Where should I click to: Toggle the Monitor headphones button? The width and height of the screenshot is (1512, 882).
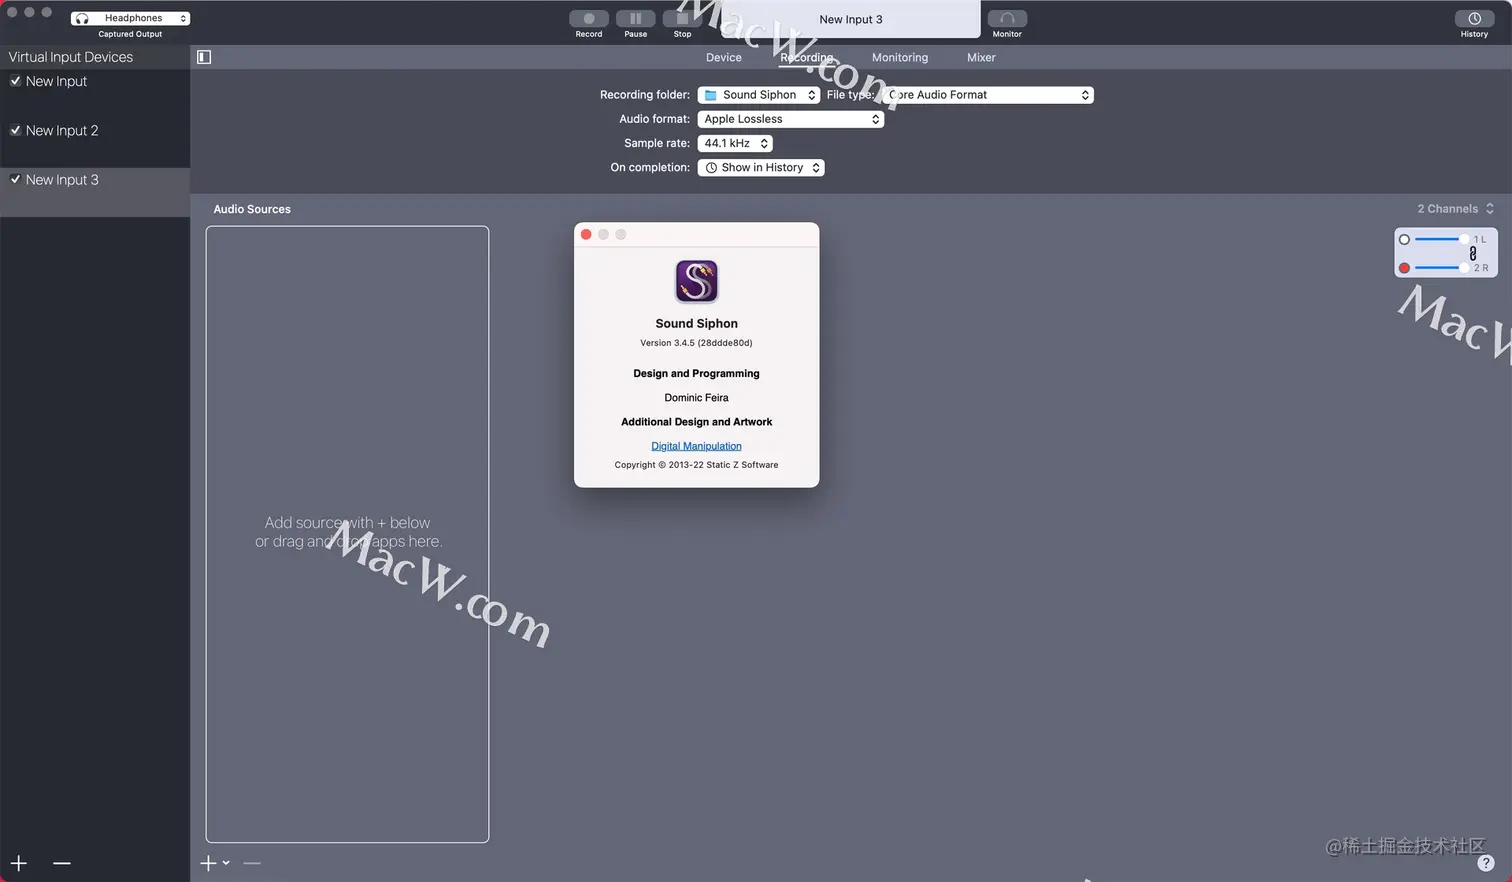(x=1007, y=18)
